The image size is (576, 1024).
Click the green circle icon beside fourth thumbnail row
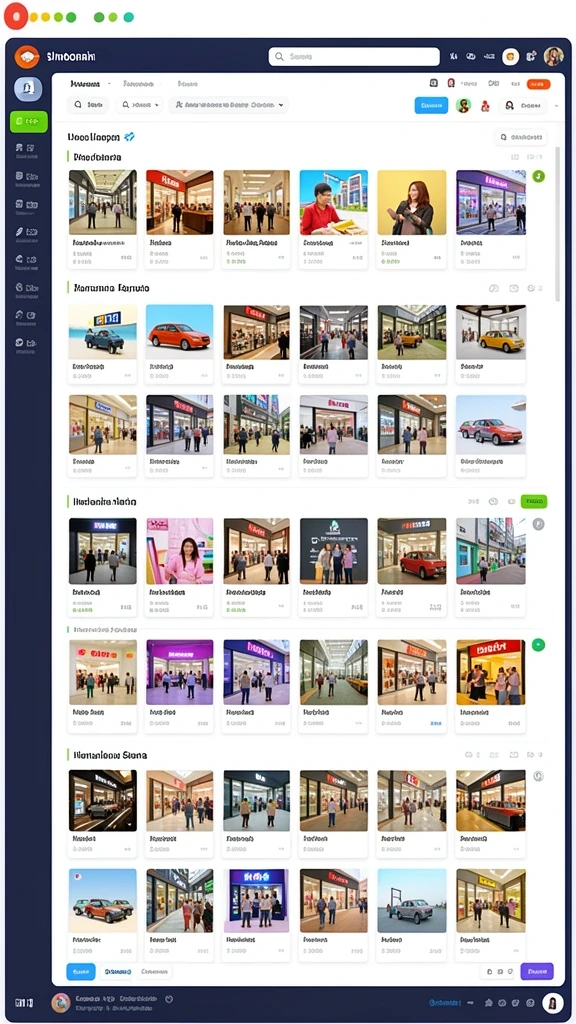539,645
